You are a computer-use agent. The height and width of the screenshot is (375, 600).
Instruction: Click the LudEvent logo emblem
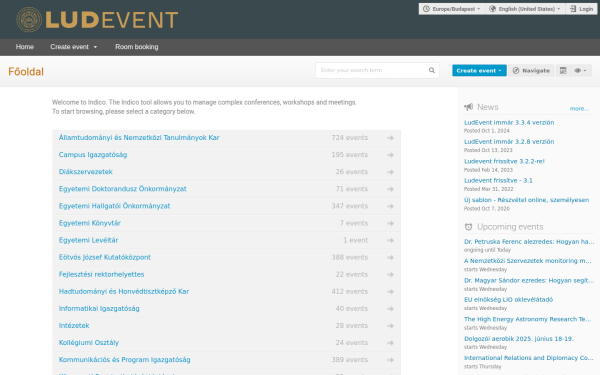point(29,20)
